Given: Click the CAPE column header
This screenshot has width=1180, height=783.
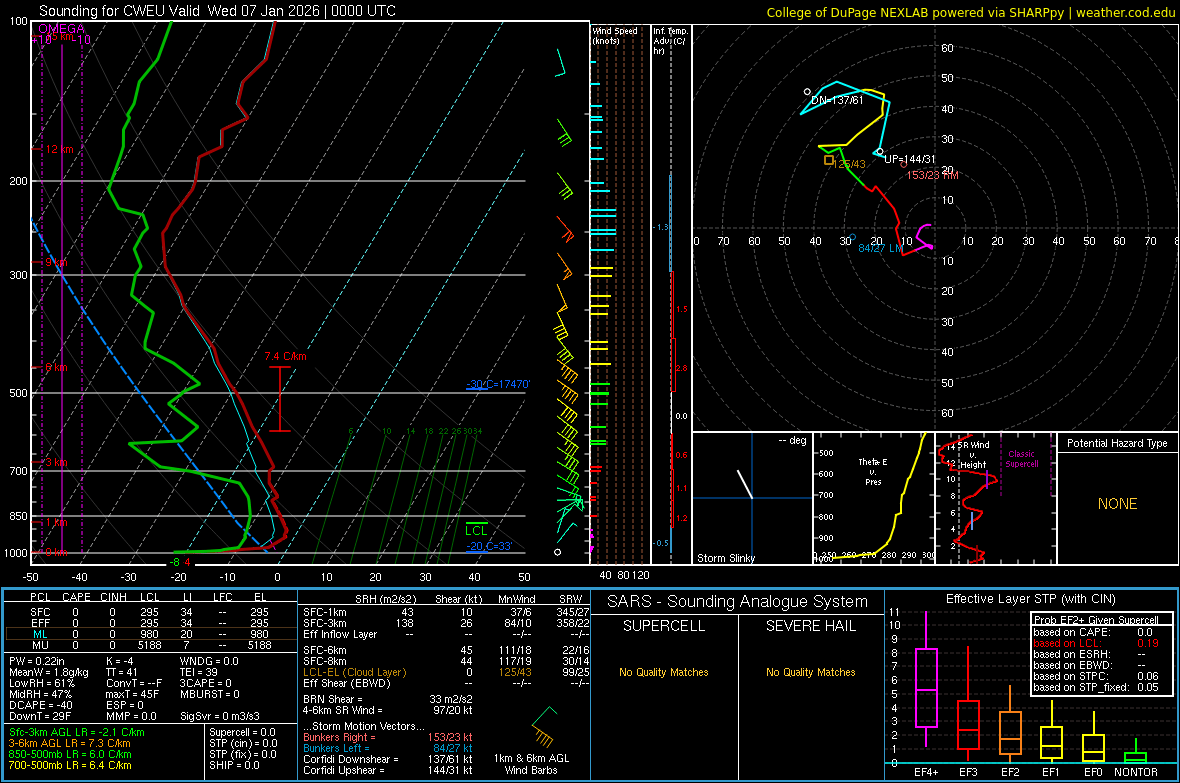Looking at the screenshot, I should coord(76,597).
